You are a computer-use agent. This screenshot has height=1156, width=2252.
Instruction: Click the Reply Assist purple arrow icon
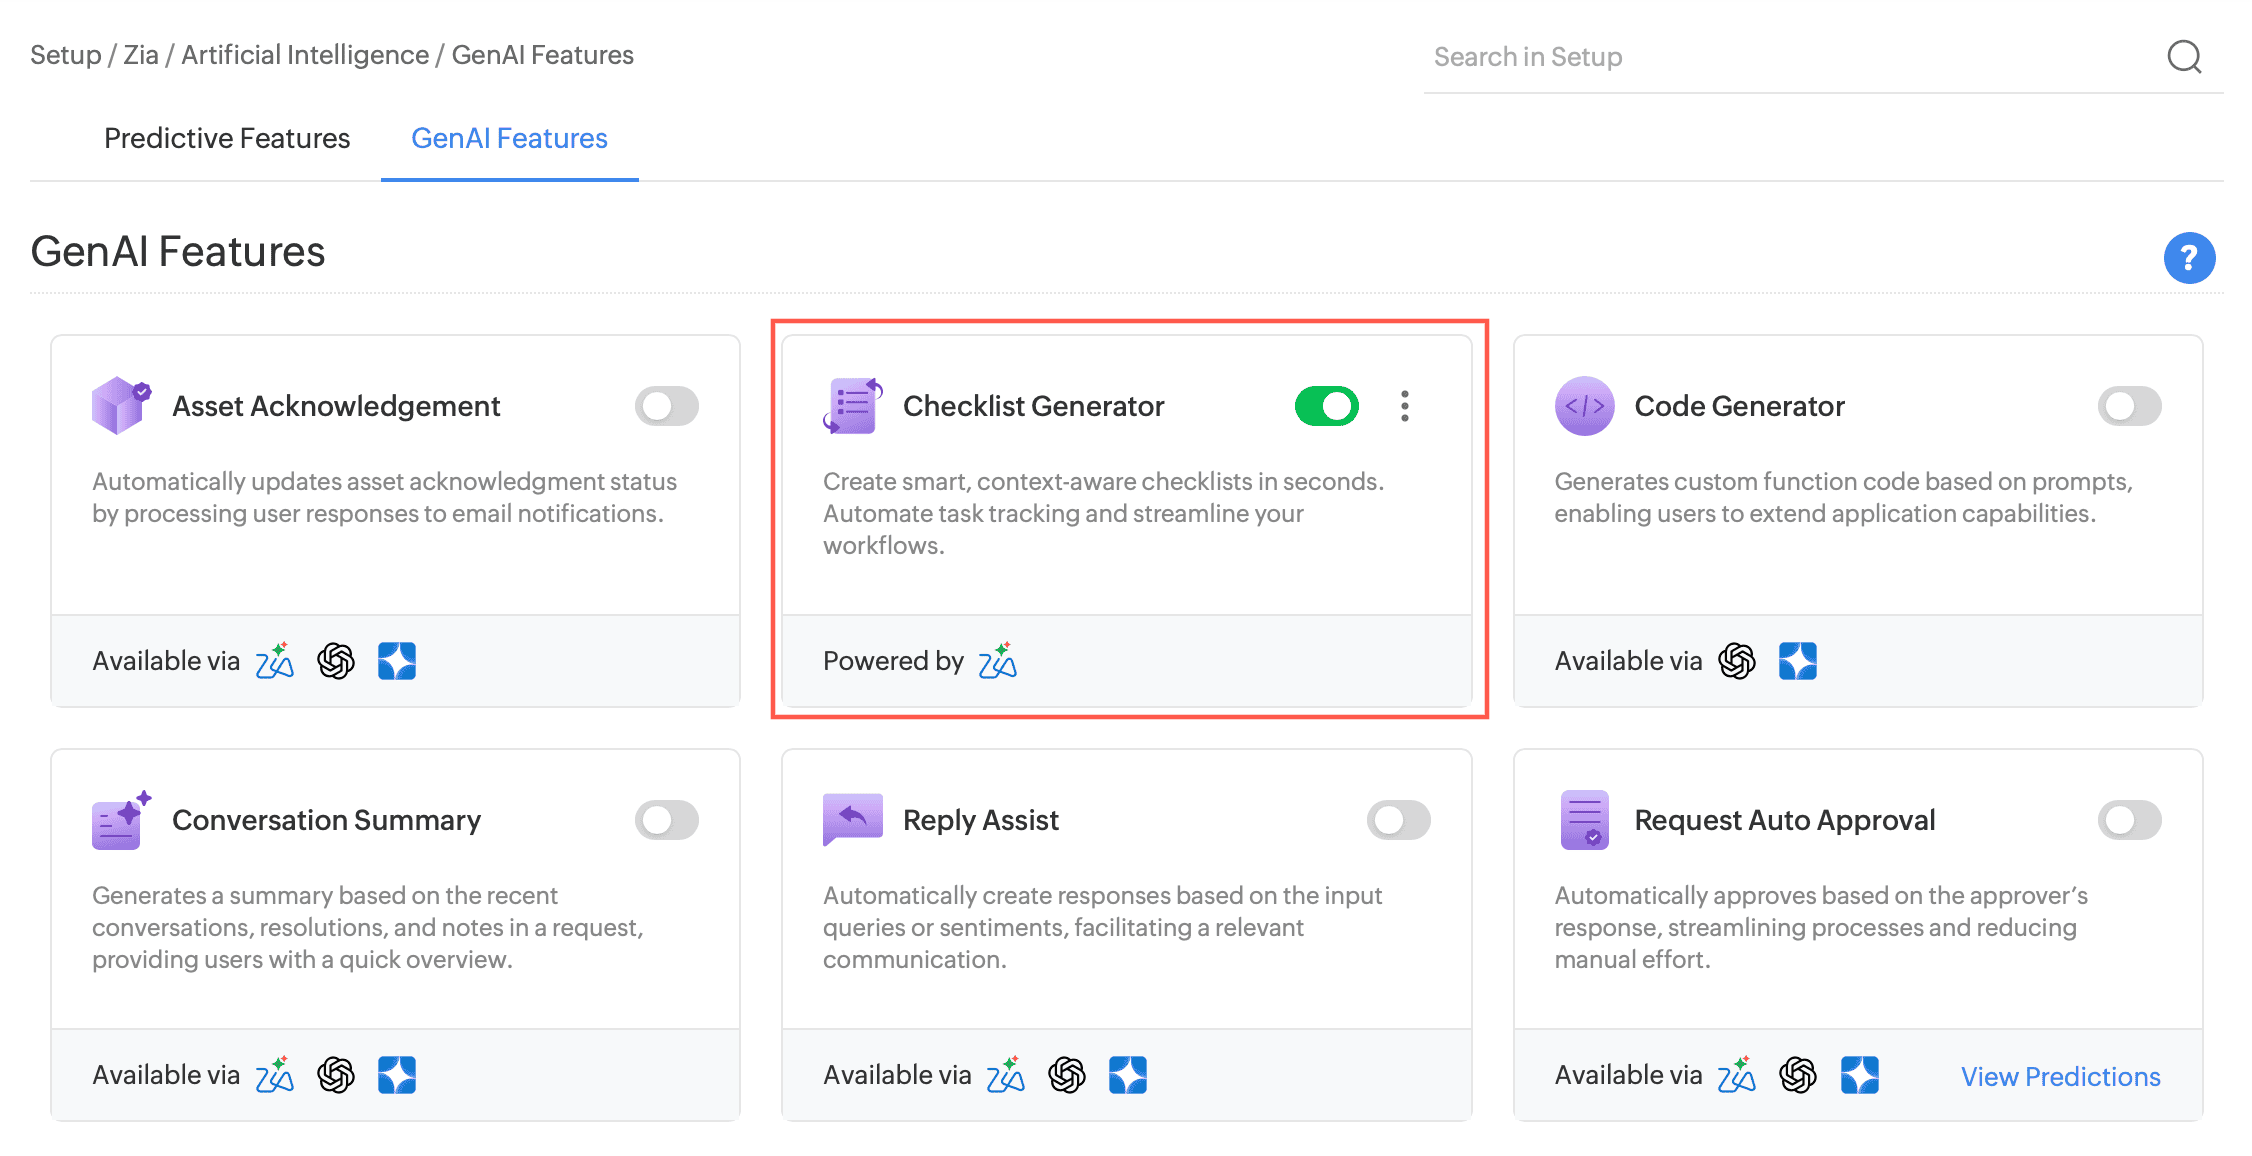[852, 820]
